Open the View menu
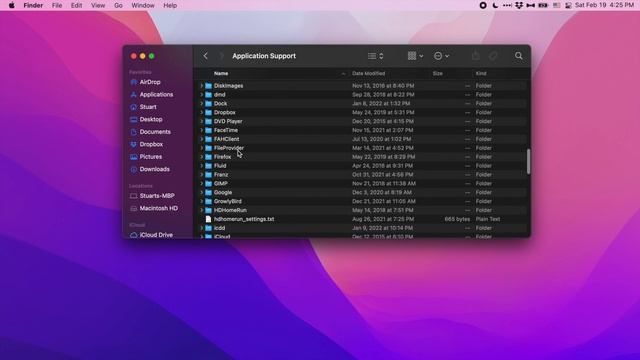This screenshot has height=360, width=640. click(98, 5)
